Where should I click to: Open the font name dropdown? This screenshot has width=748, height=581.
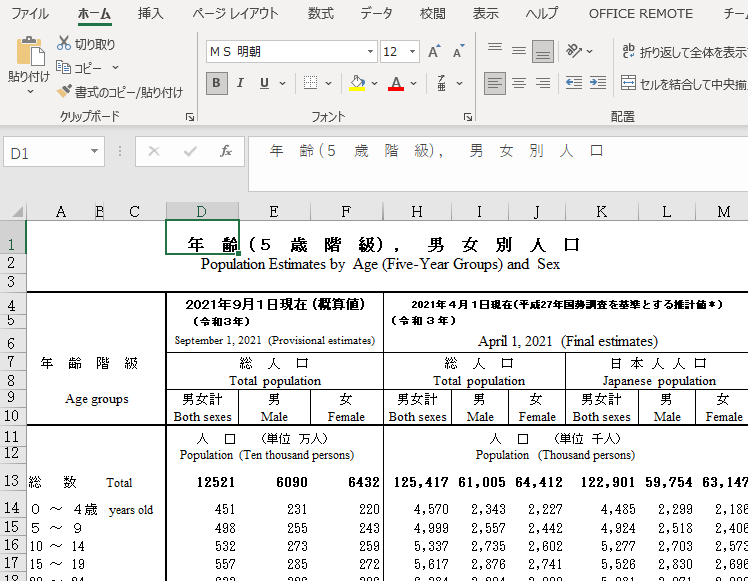coord(370,52)
